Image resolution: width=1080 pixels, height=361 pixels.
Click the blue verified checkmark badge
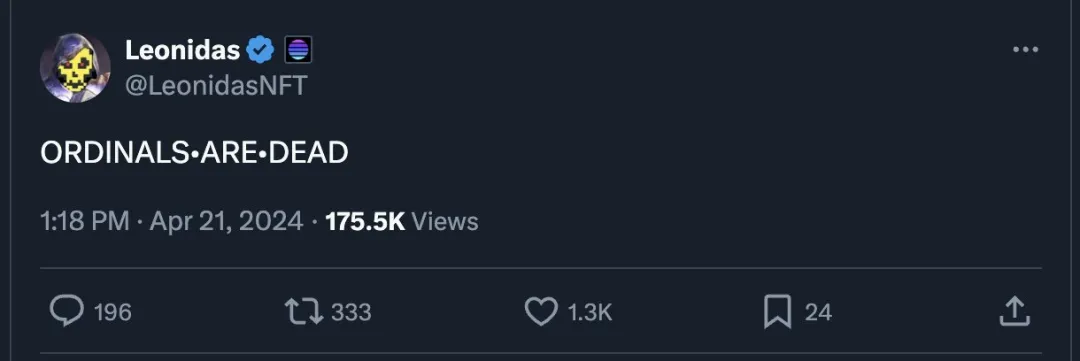tap(261, 50)
